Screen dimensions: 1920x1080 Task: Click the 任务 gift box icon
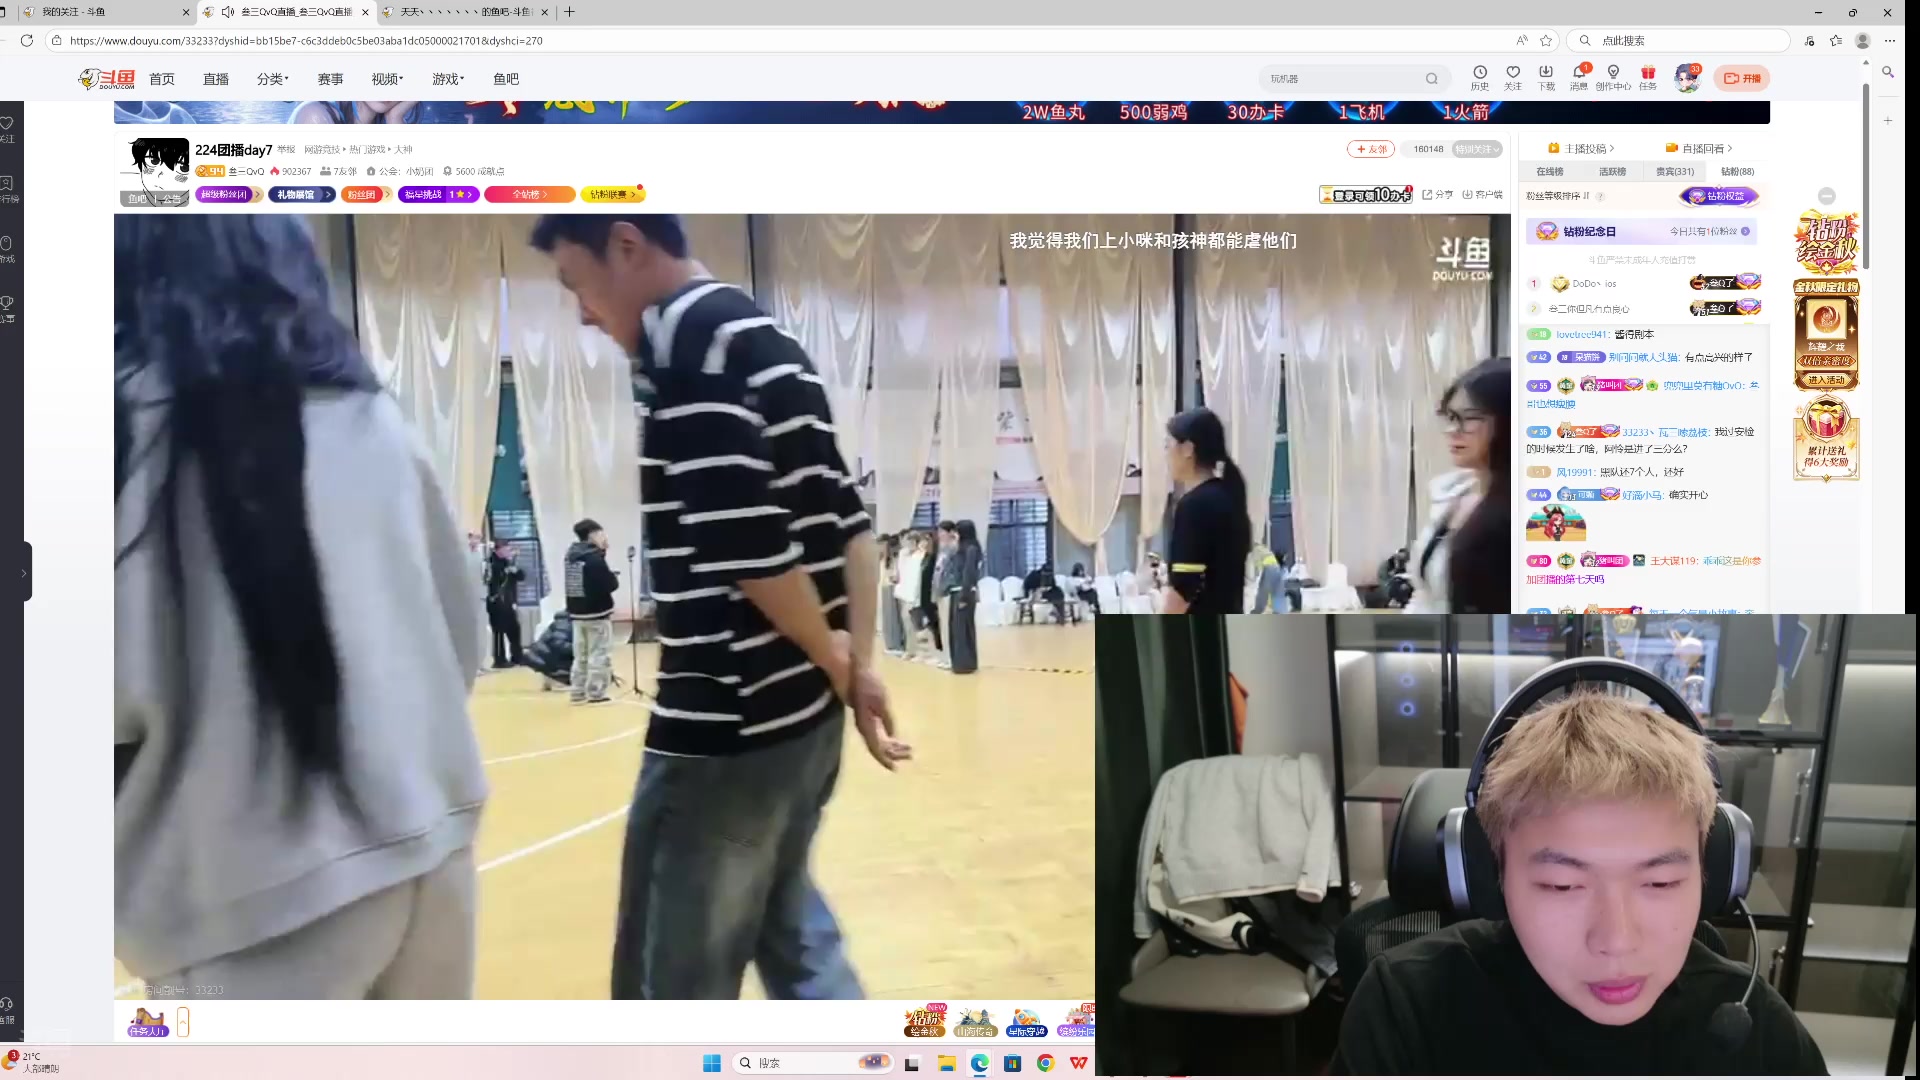1648,73
